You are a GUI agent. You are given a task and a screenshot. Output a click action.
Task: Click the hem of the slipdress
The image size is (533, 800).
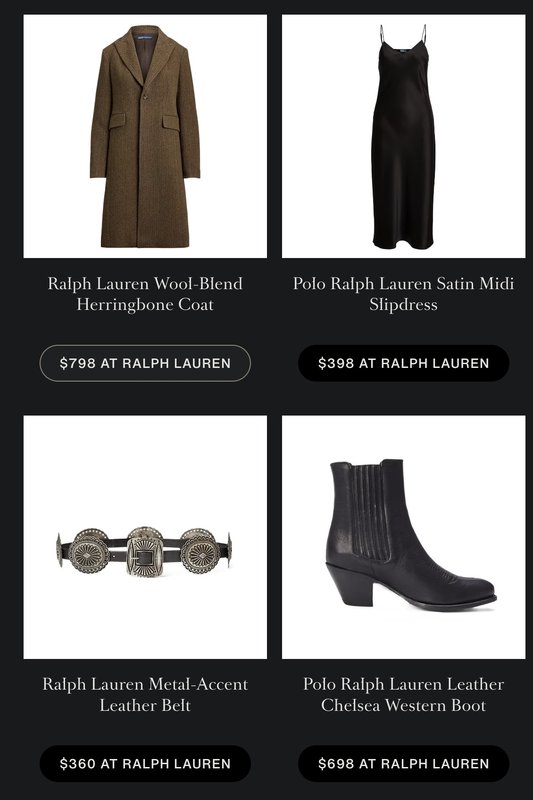click(403, 240)
